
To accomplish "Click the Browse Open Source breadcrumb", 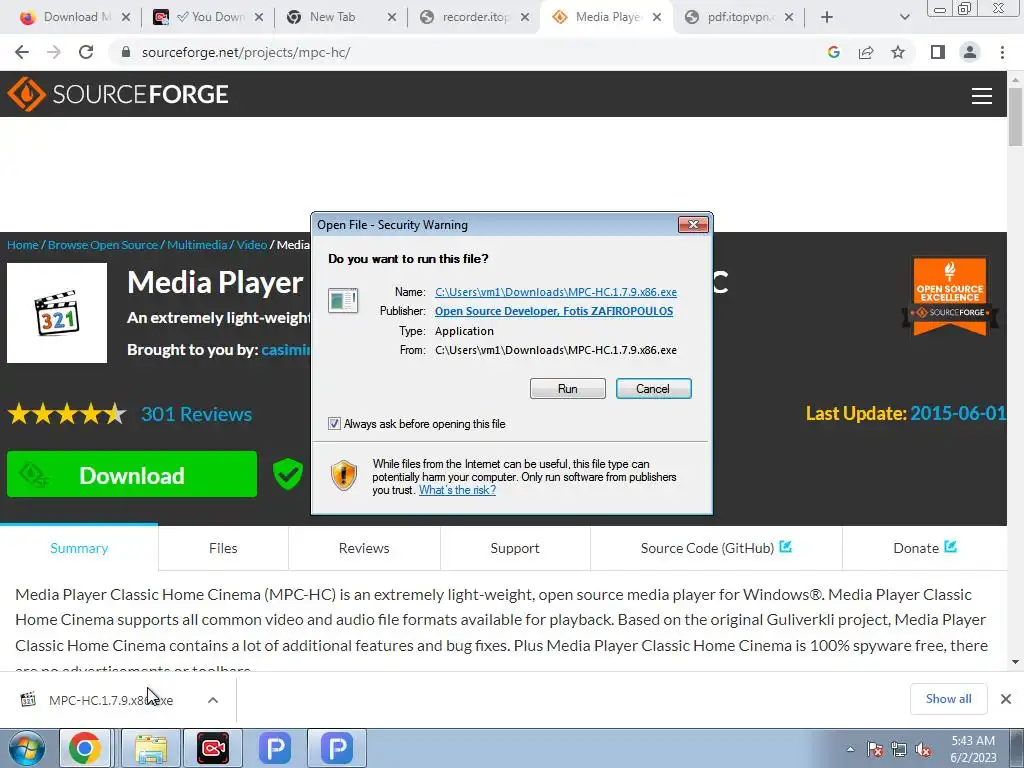I will pyautogui.click(x=103, y=245).
